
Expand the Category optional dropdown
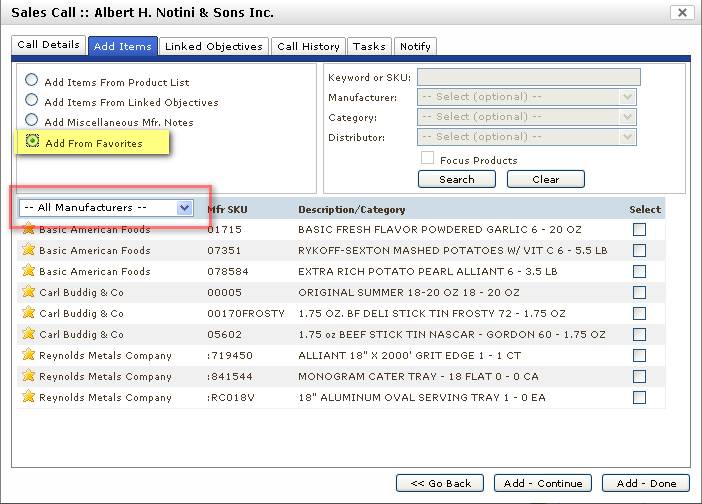pyautogui.click(x=528, y=117)
